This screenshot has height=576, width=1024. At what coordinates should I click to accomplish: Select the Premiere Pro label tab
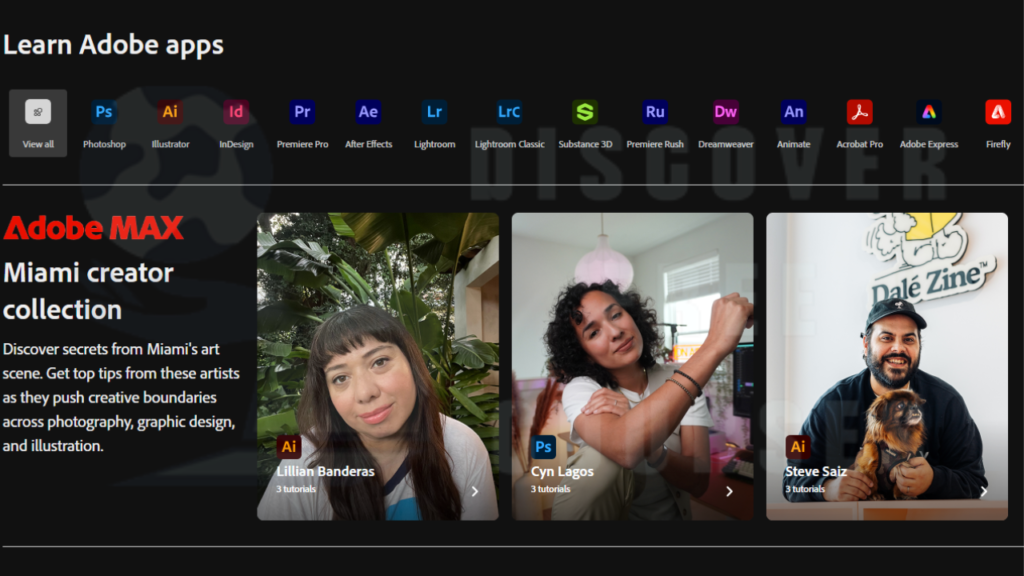pyautogui.click(x=302, y=144)
